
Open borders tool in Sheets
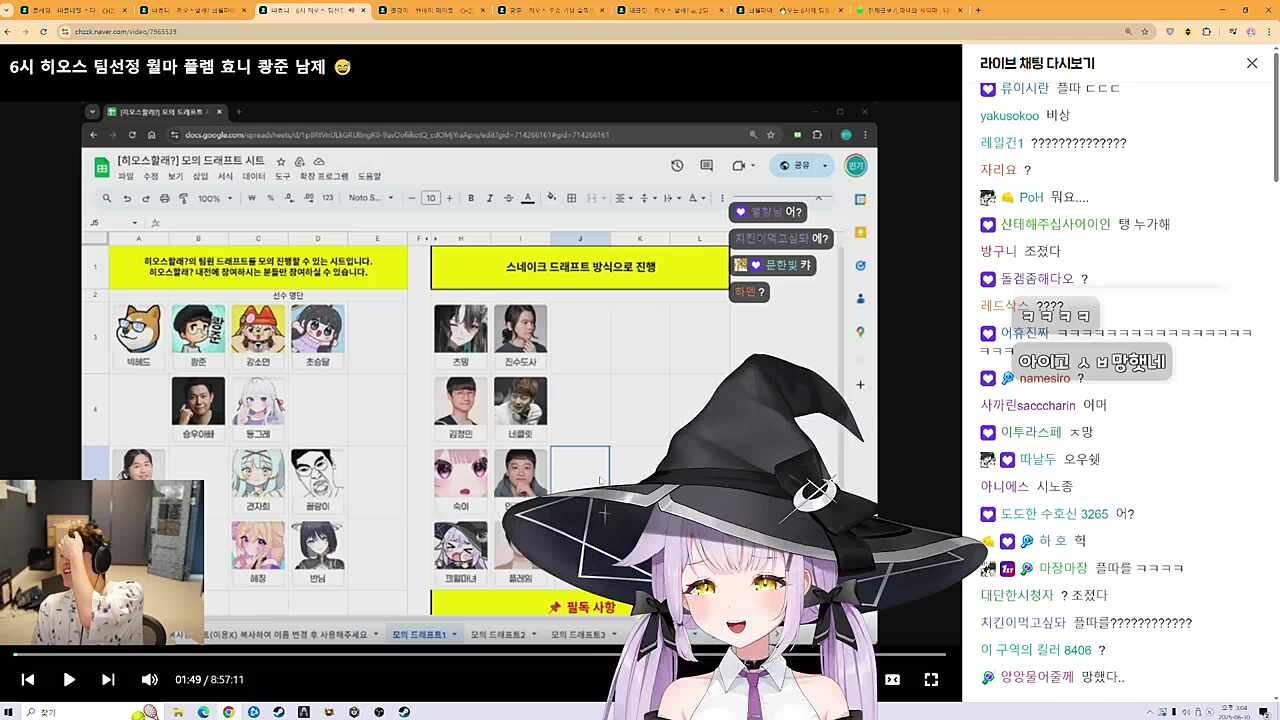pos(572,198)
